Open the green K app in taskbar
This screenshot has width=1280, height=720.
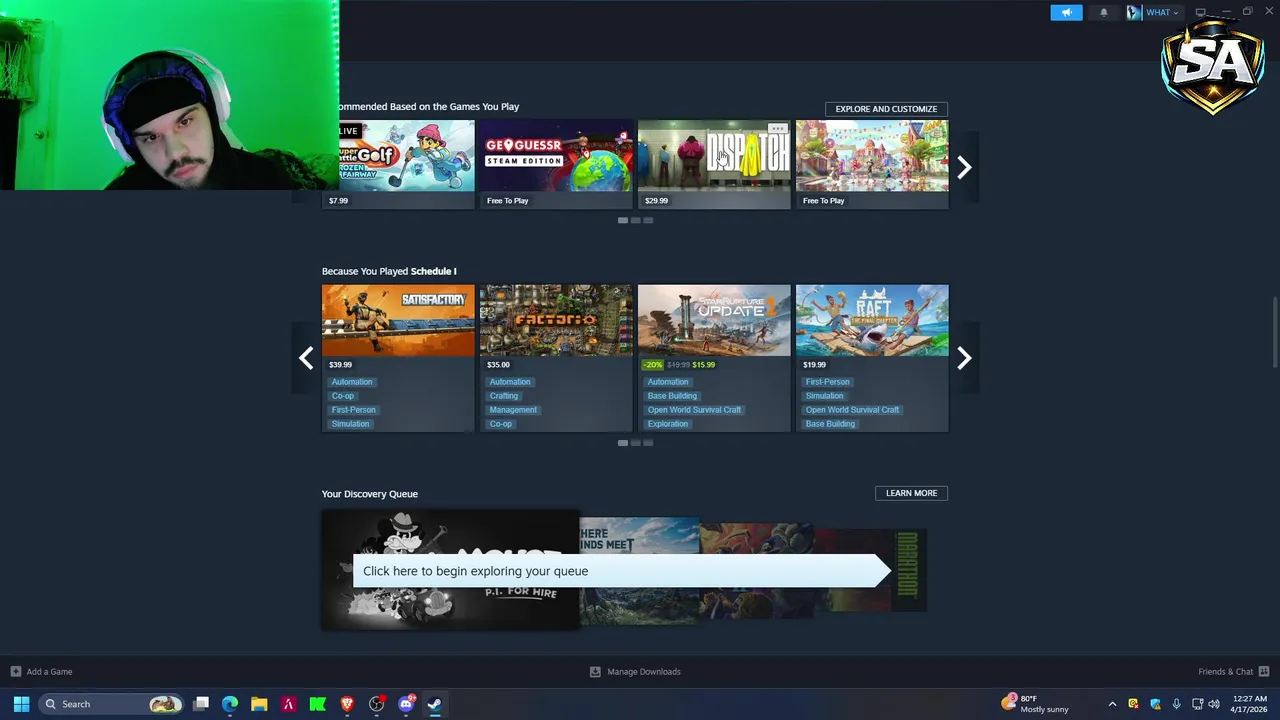pos(318,704)
